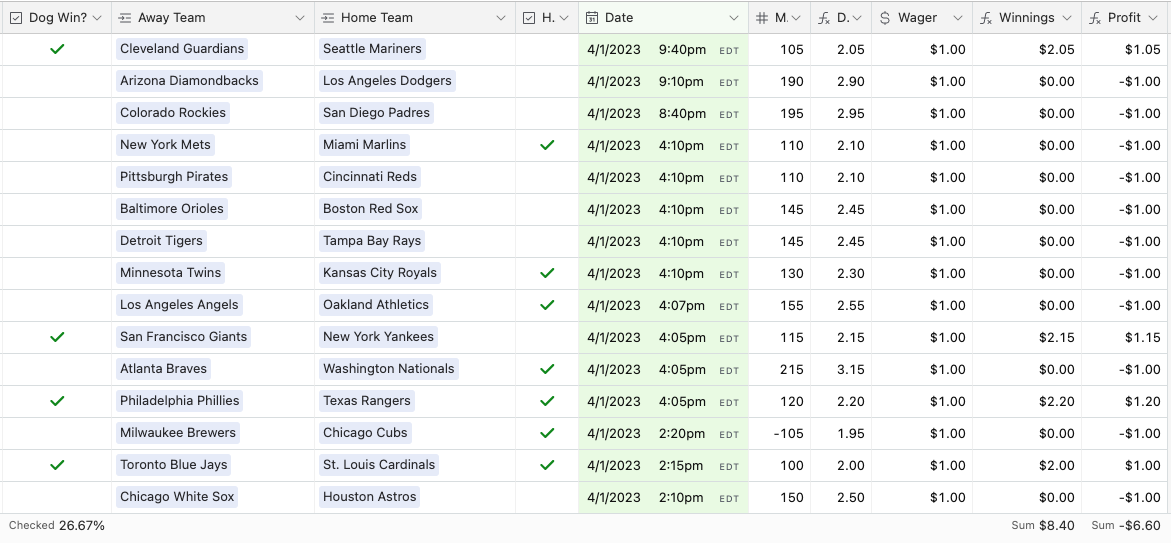Select the 9:10pm date cell for Dodgers game
1171x543 pixels.
pos(663,81)
